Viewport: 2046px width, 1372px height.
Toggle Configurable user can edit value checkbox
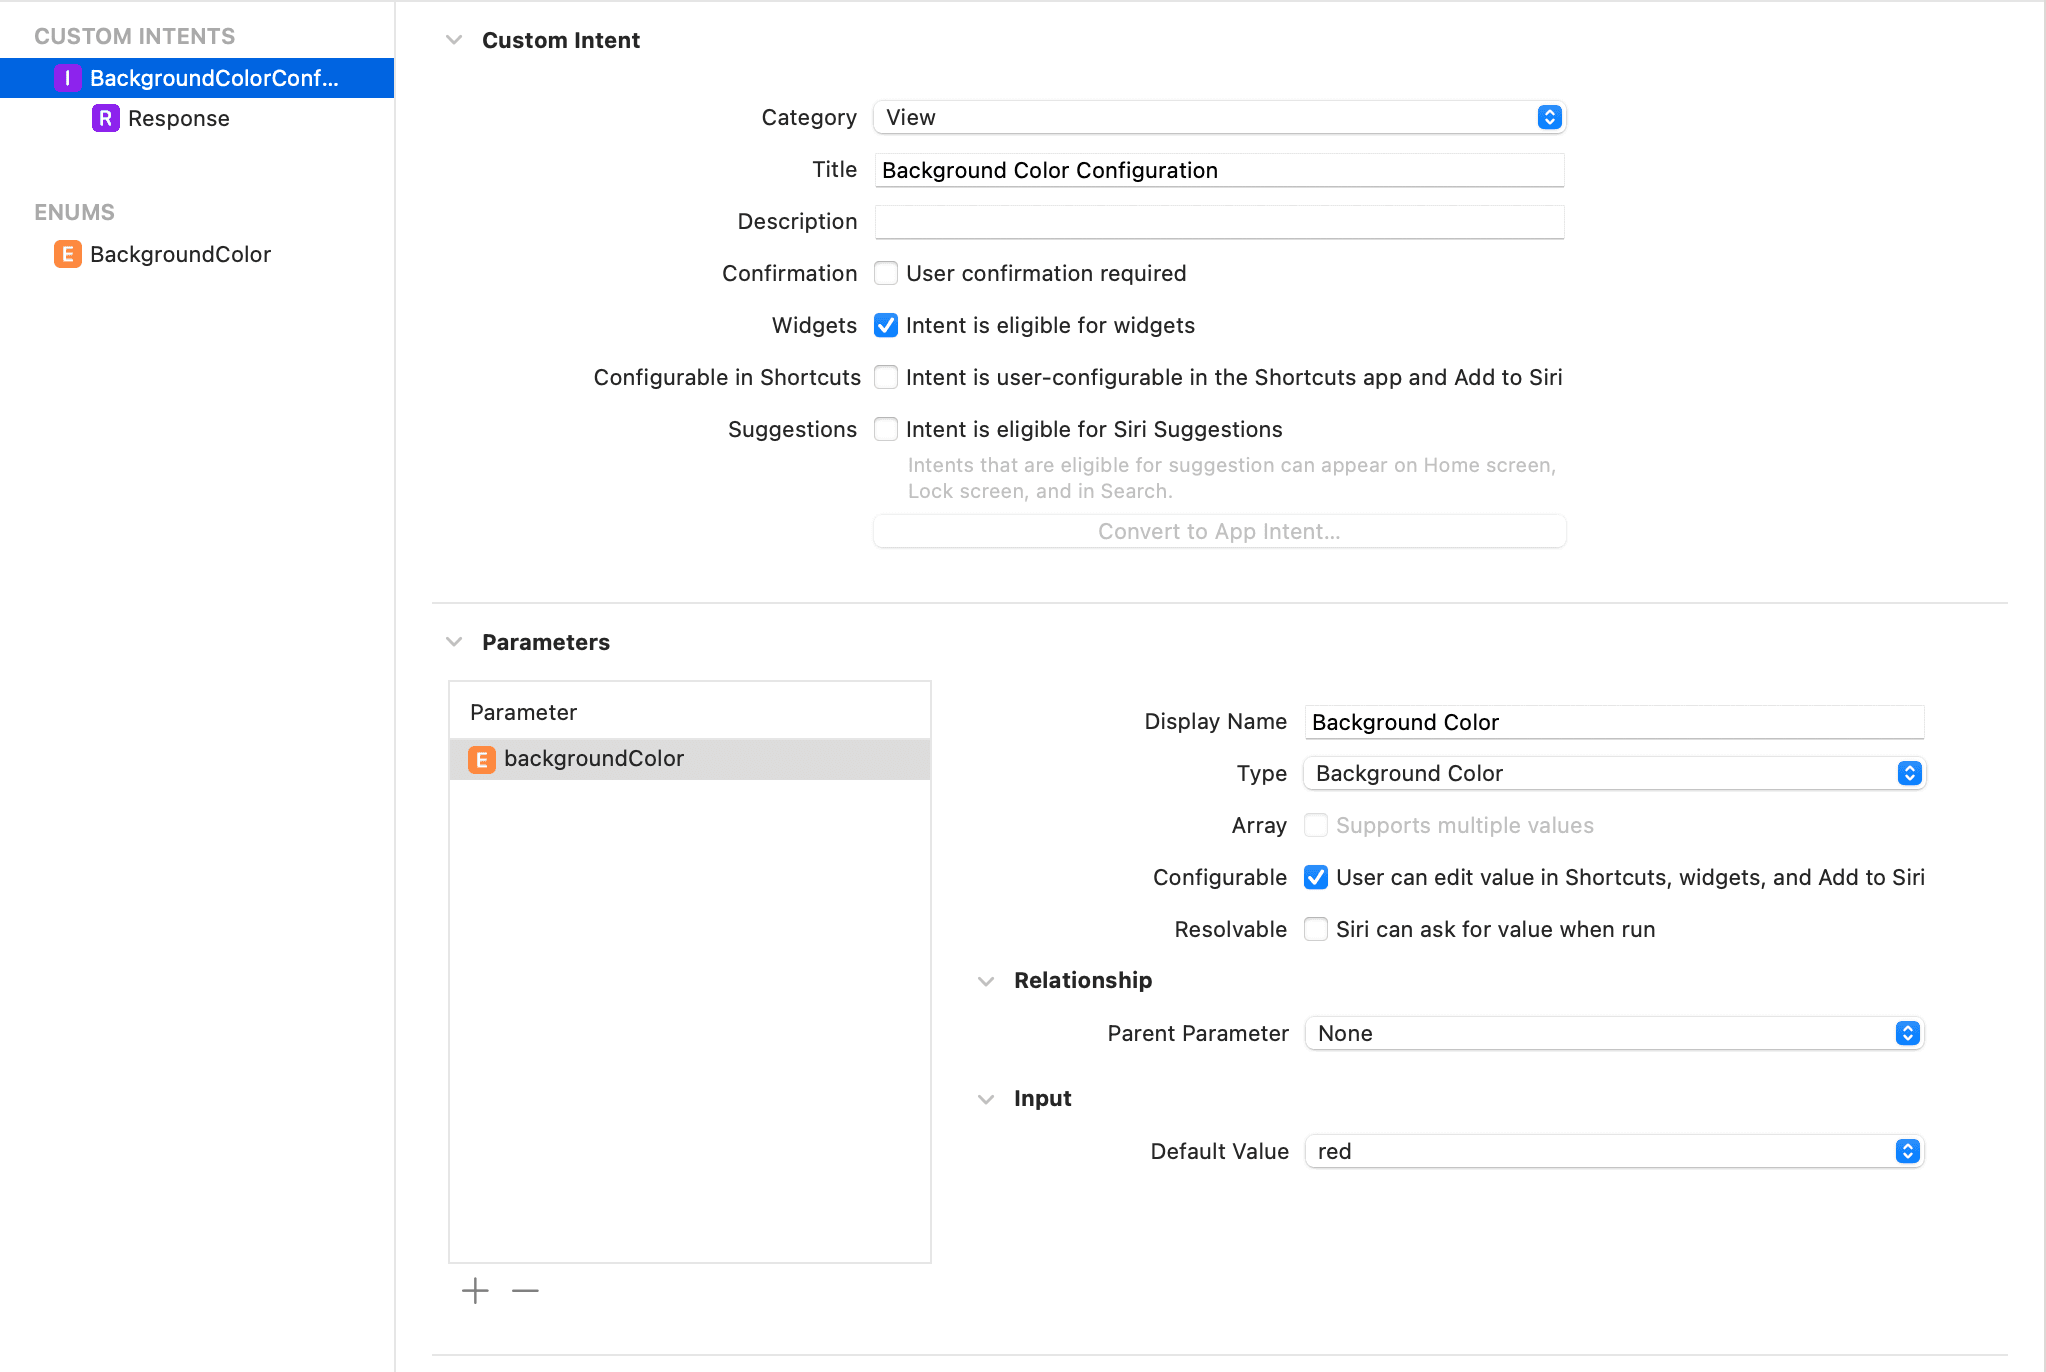(1316, 877)
